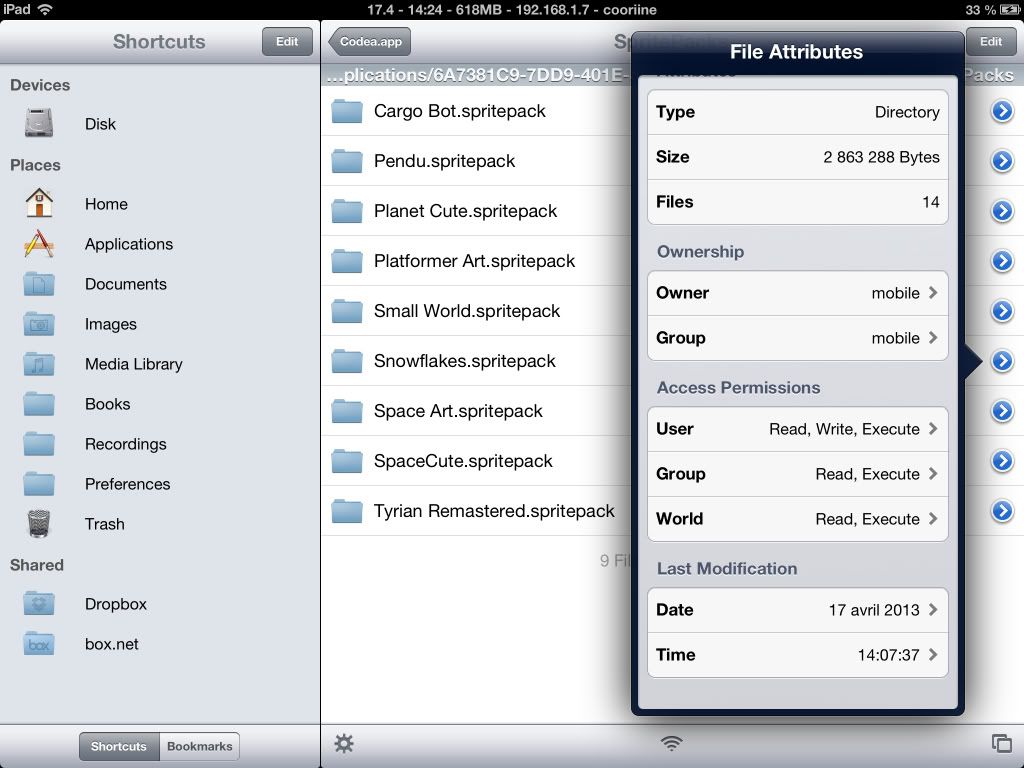The height and width of the screenshot is (768, 1024).
Task: Open the Books folder shortcut
Action: coord(160,404)
